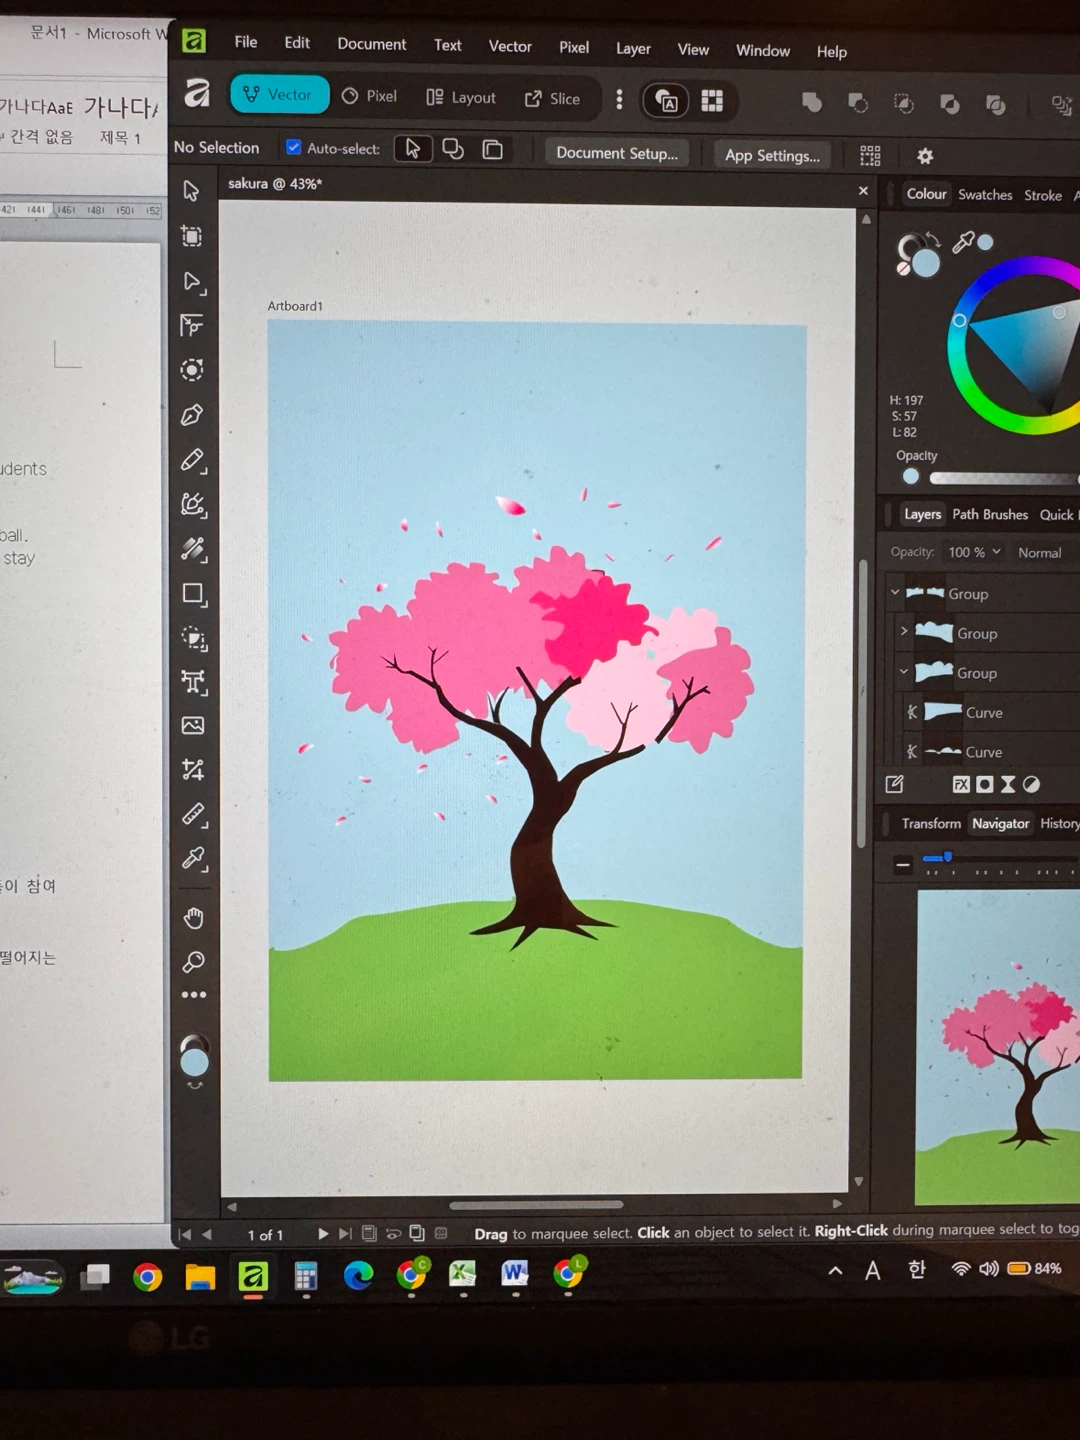
Task: Choose the Node tool
Action: [193, 282]
